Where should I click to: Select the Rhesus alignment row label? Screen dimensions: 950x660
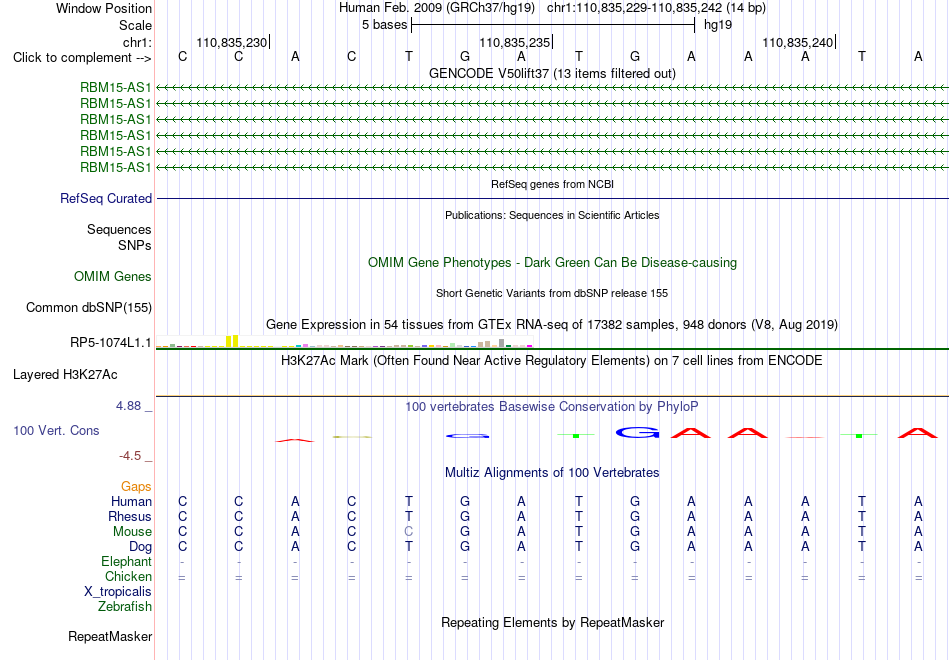[x=130, y=516]
